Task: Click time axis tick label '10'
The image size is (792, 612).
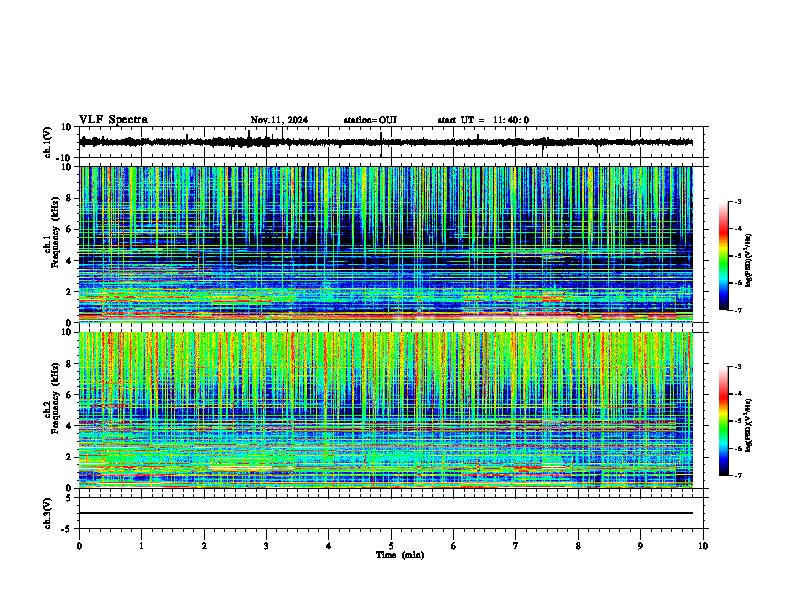Action: [x=703, y=546]
